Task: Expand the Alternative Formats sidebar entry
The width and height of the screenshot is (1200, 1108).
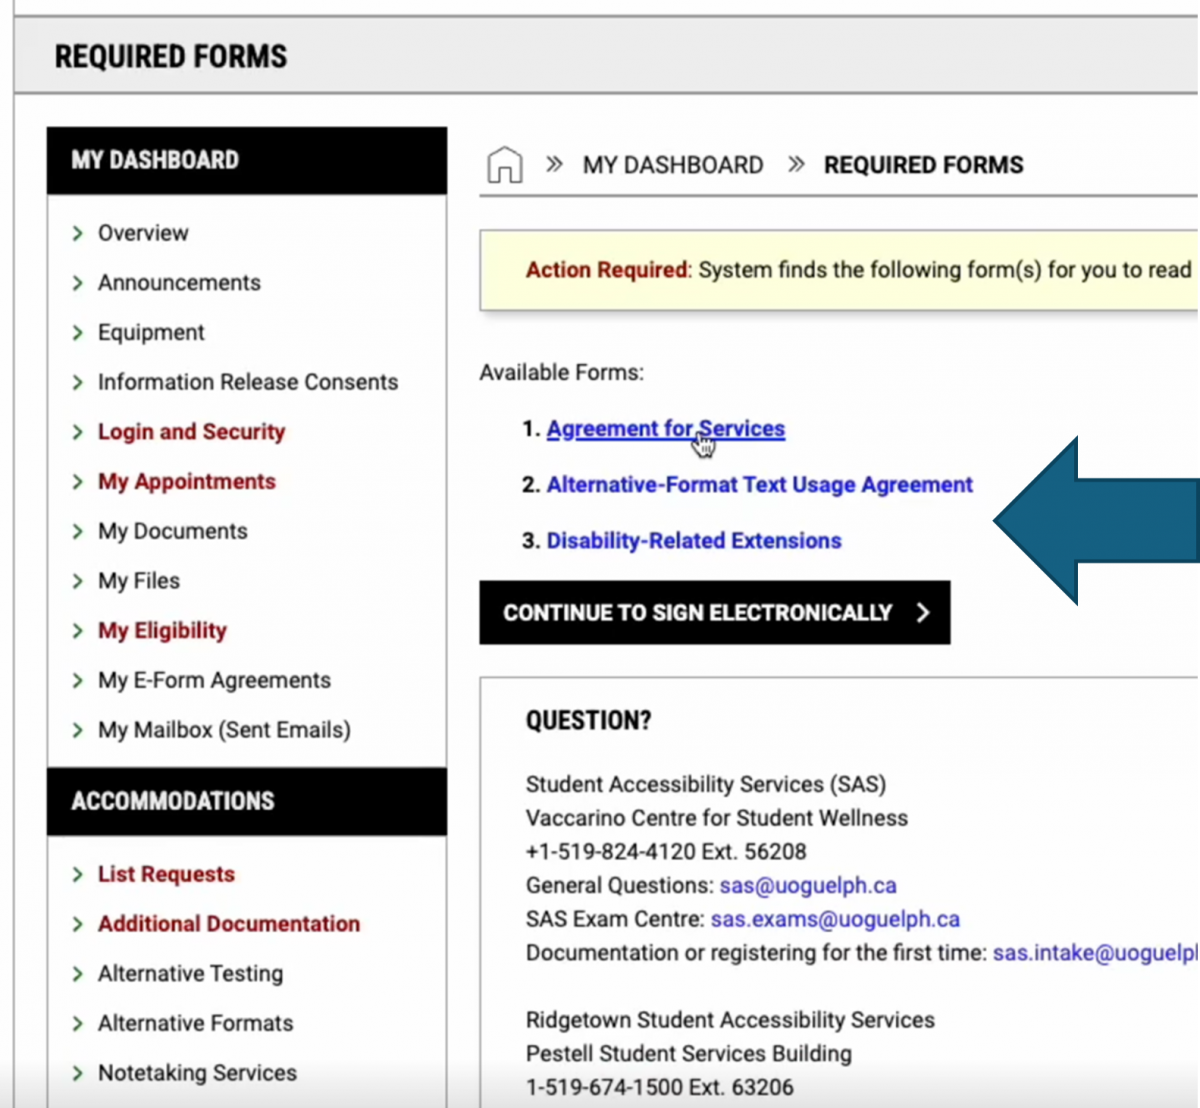Action: point(195,1023)
